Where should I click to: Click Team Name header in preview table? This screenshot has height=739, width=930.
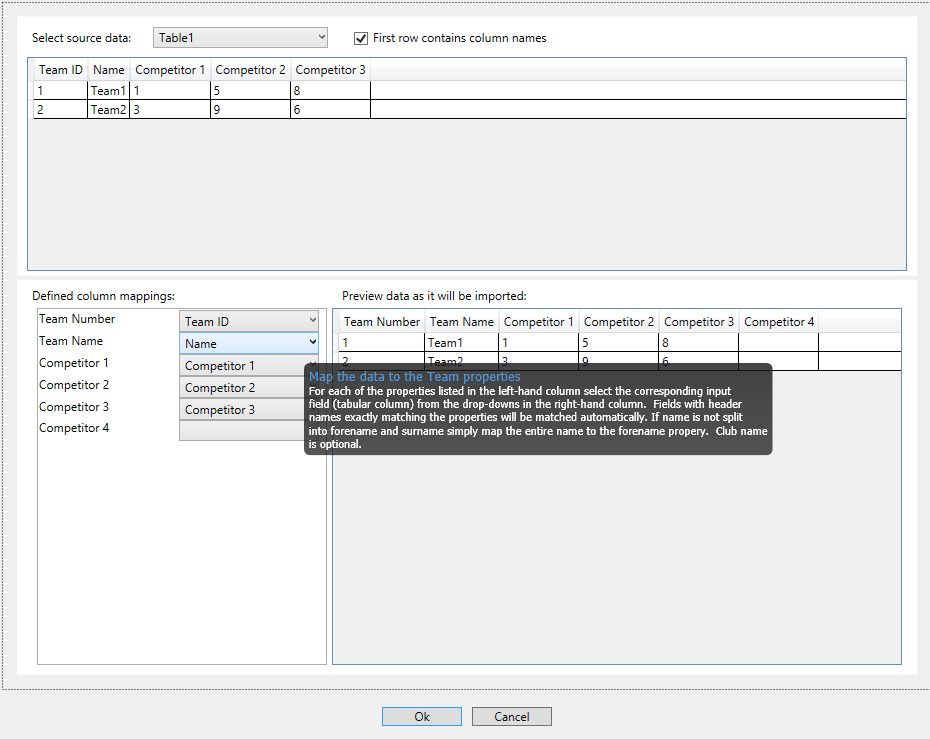pos(462,322)
